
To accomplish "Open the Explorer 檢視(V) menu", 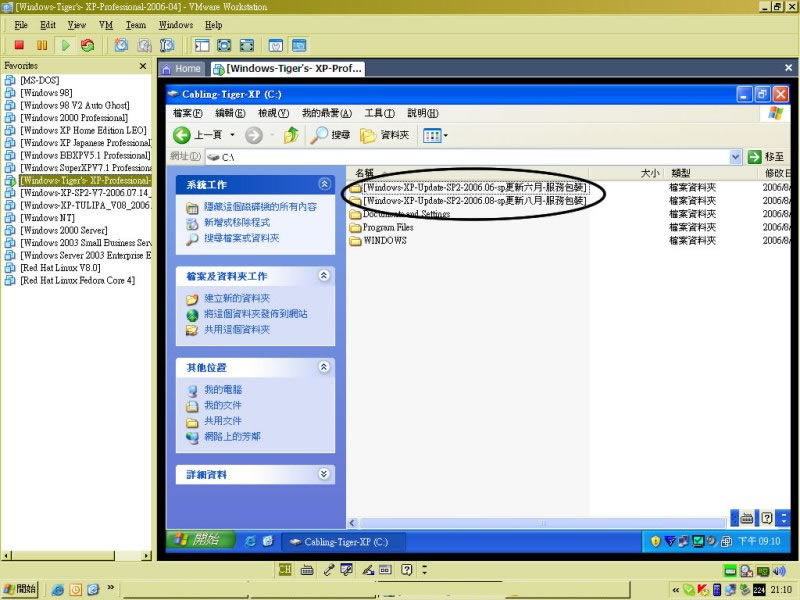I will click(273, 113).
